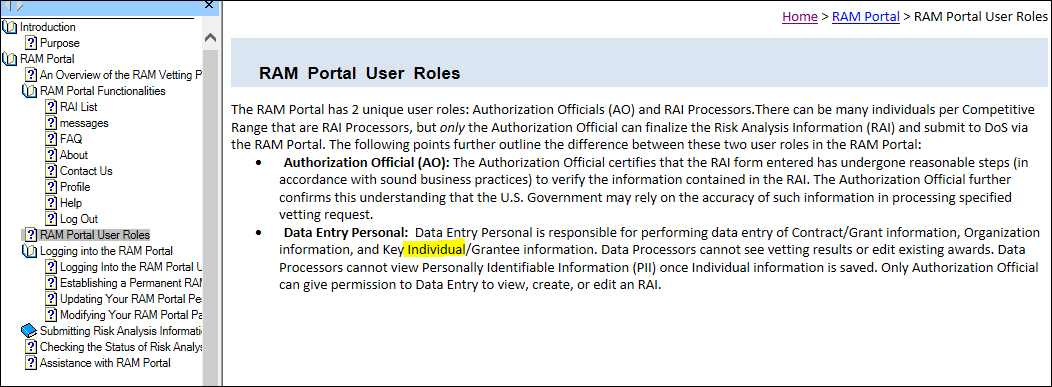Click the FAQ topic page icon
The height and width of the screenshot is (387, 1052).
tap(51, 139)
